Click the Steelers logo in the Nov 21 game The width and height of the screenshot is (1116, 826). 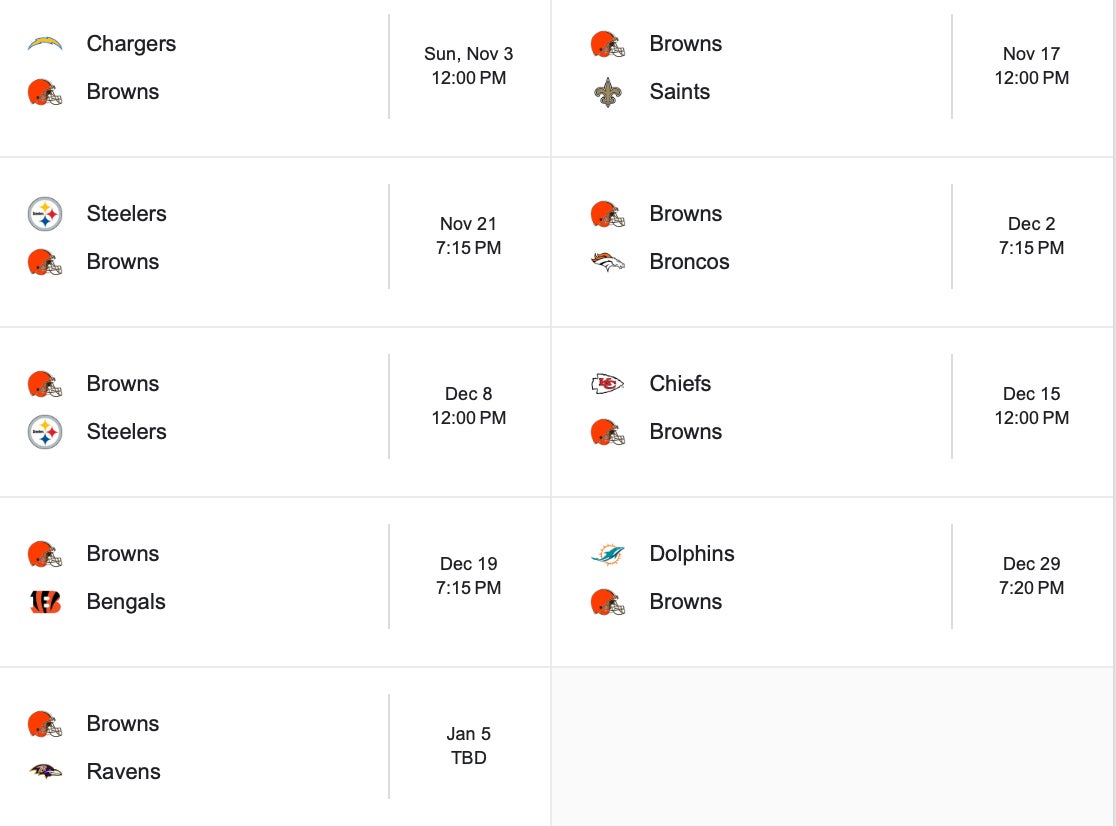(x=45, y=214)
